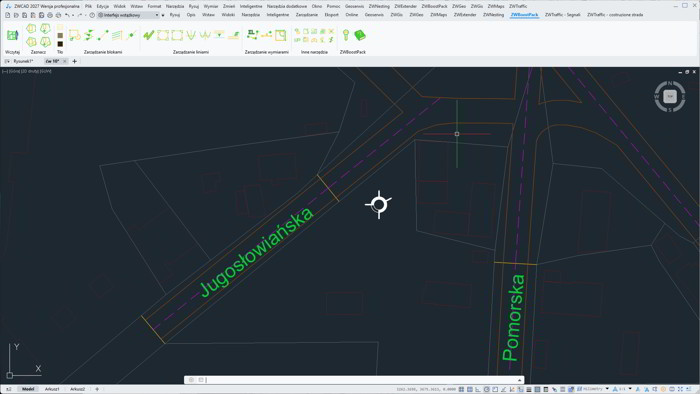Toggle fullscreen clean screen icon in status bar
700x394 pixels.
[681, 389]
